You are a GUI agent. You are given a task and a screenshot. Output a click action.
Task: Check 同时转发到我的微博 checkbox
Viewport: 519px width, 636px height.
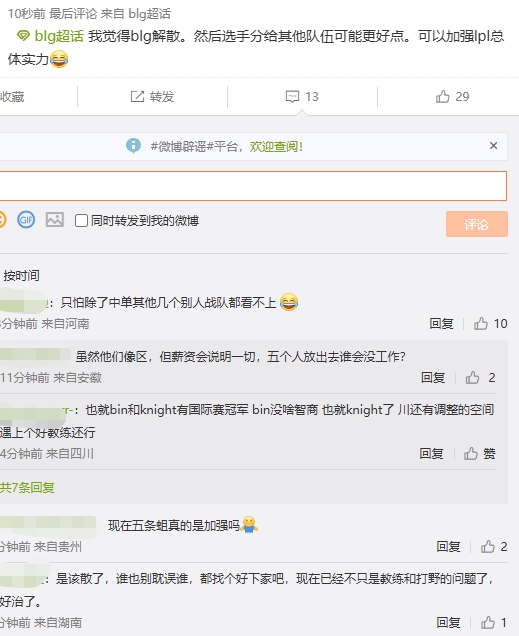(x=81, y=221)
